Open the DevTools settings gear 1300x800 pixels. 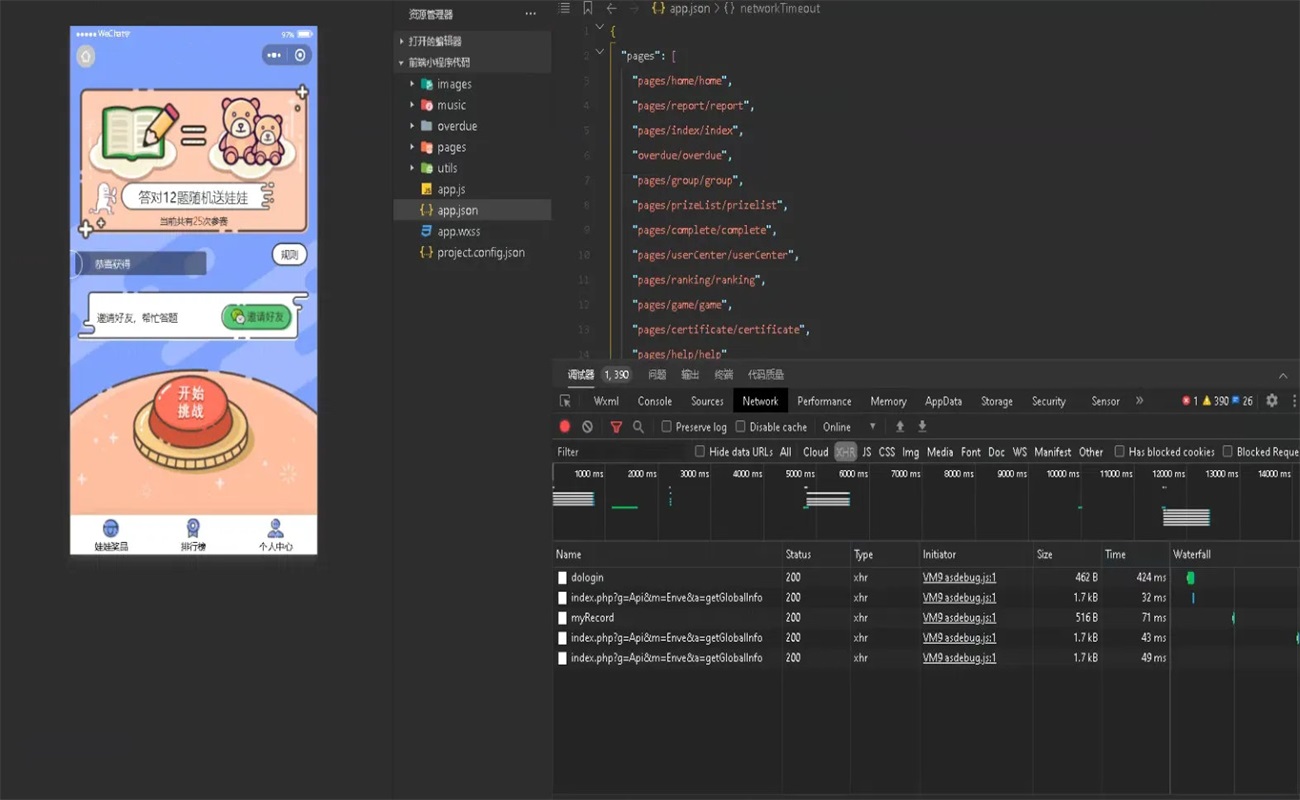click(x=1272, y=401)
